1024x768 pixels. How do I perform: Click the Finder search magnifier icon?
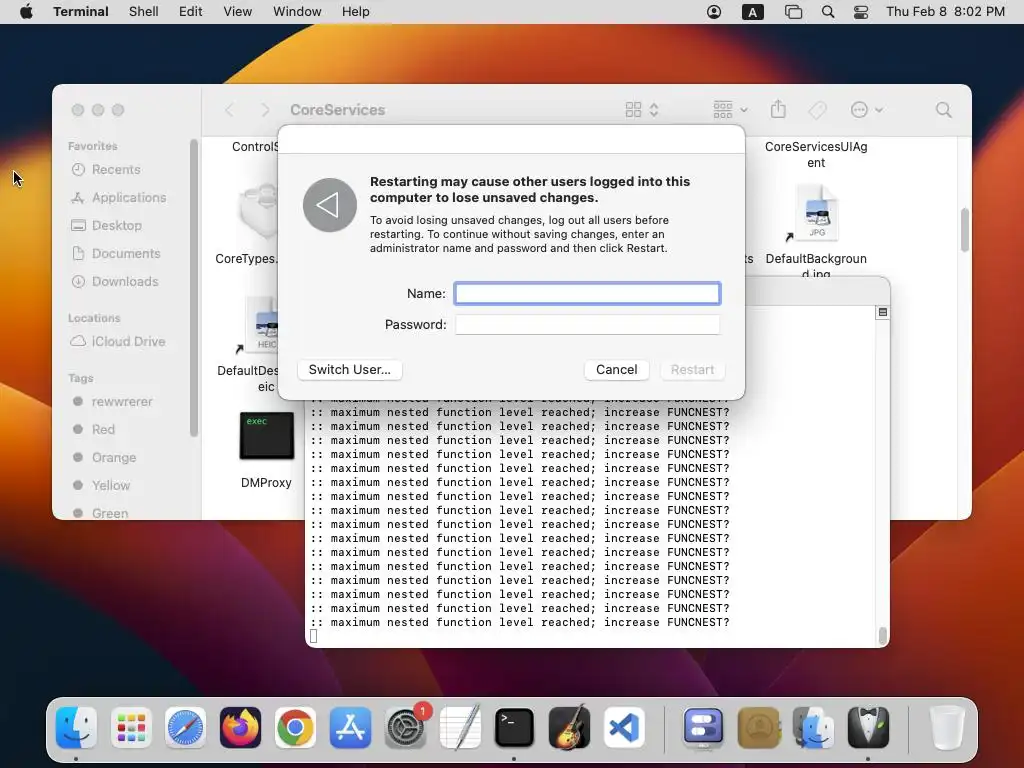[x=943, y=110]
